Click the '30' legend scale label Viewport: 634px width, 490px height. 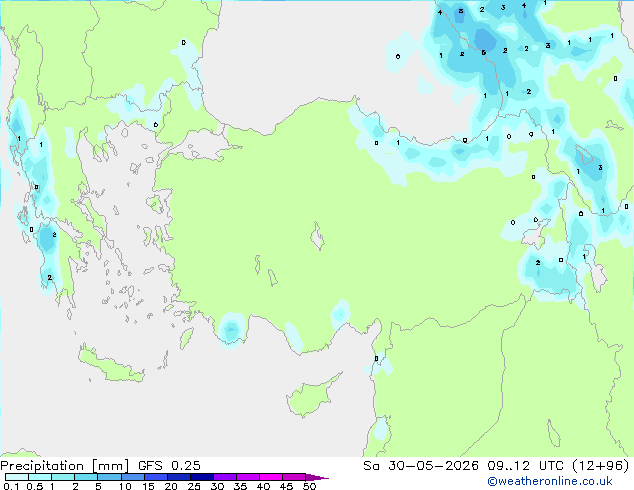tap(217, 486)
